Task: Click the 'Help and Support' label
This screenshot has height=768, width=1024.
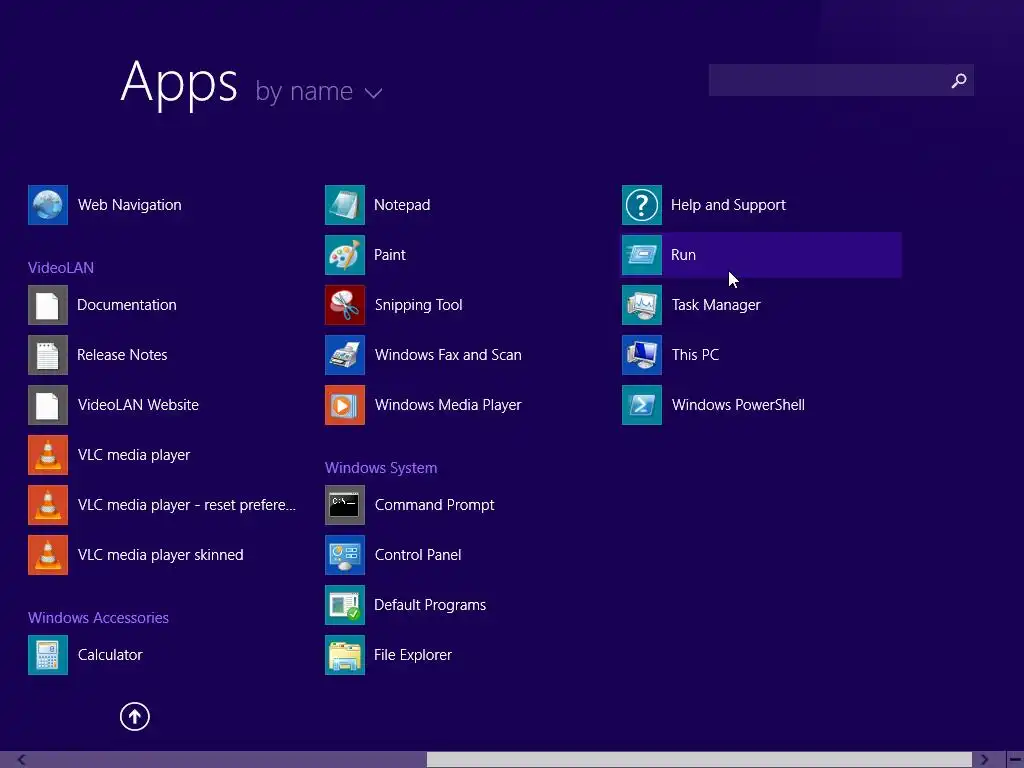Action: point(728,205)
